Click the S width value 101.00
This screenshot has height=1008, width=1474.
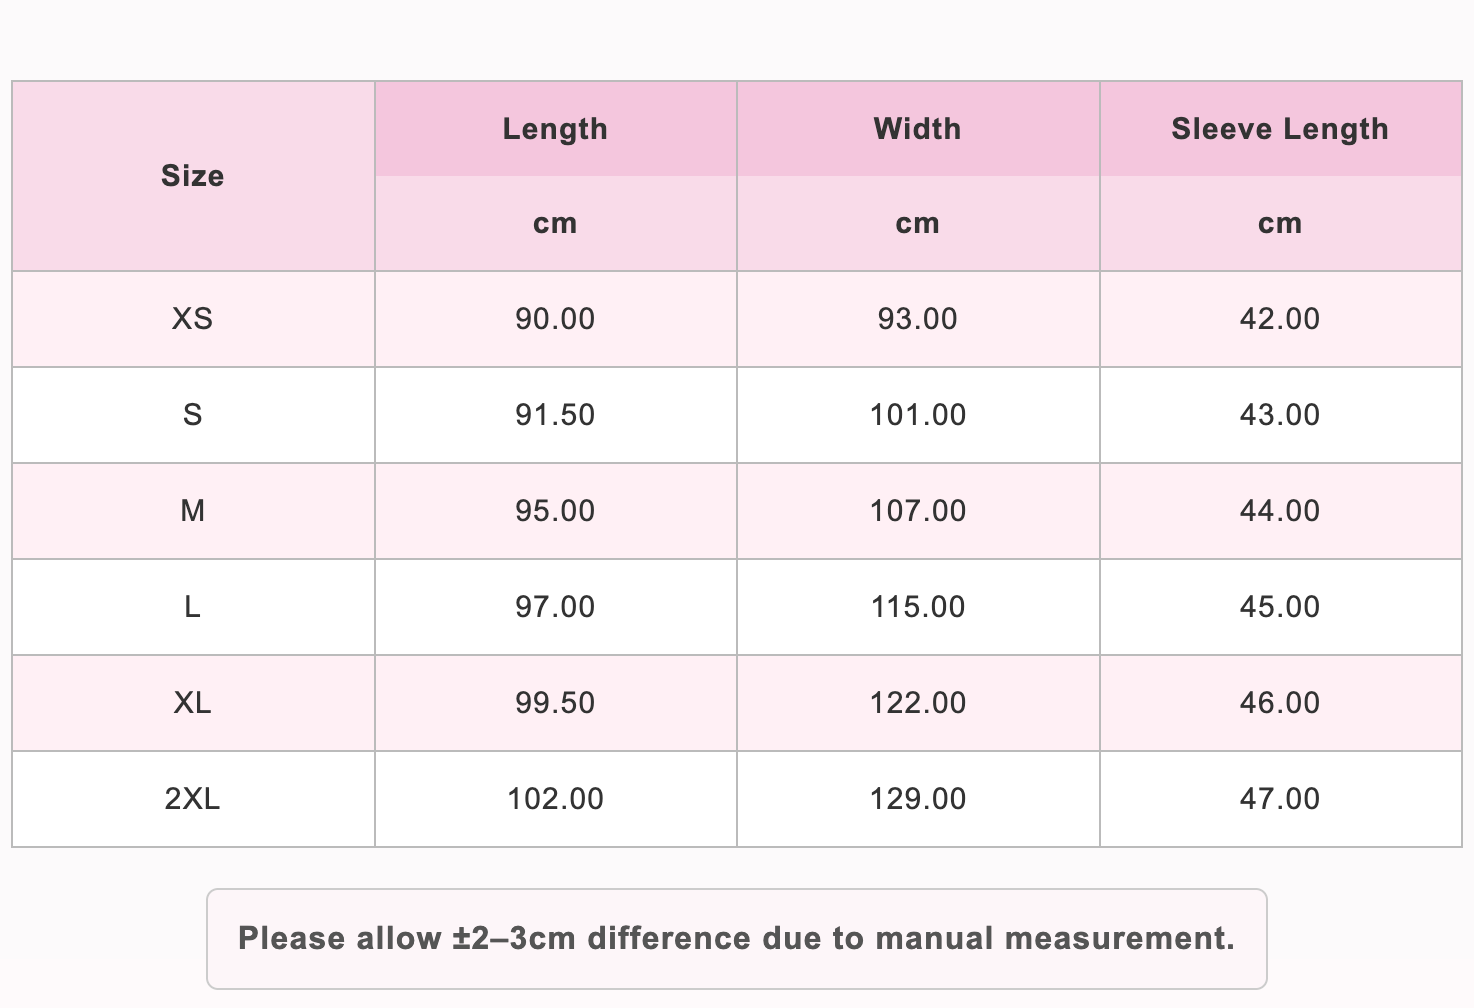[918, 415]
